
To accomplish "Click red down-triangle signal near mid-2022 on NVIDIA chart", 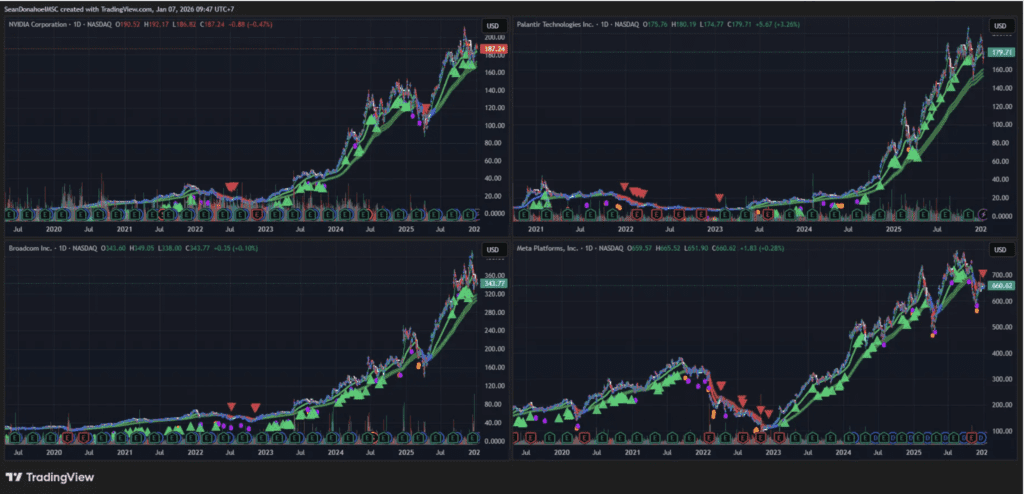I will click(232, 187).
